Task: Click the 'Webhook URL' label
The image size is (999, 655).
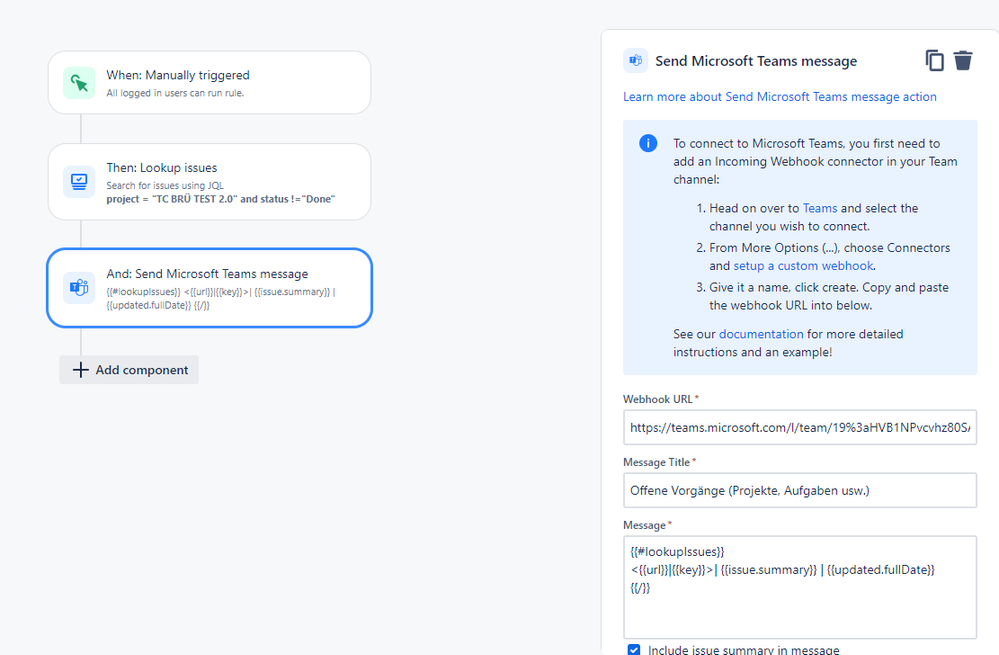Action: [x=658, y=399]
